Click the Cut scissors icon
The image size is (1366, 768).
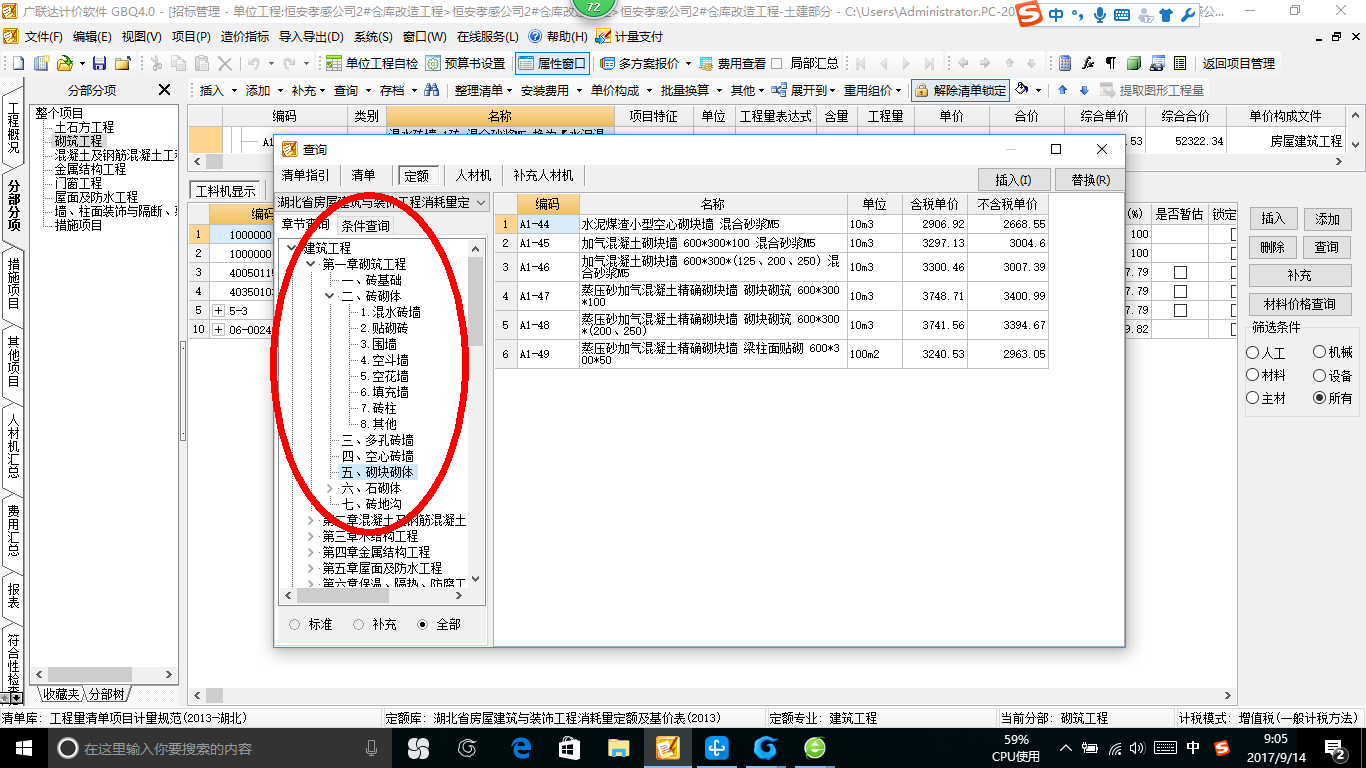[157, 63]
